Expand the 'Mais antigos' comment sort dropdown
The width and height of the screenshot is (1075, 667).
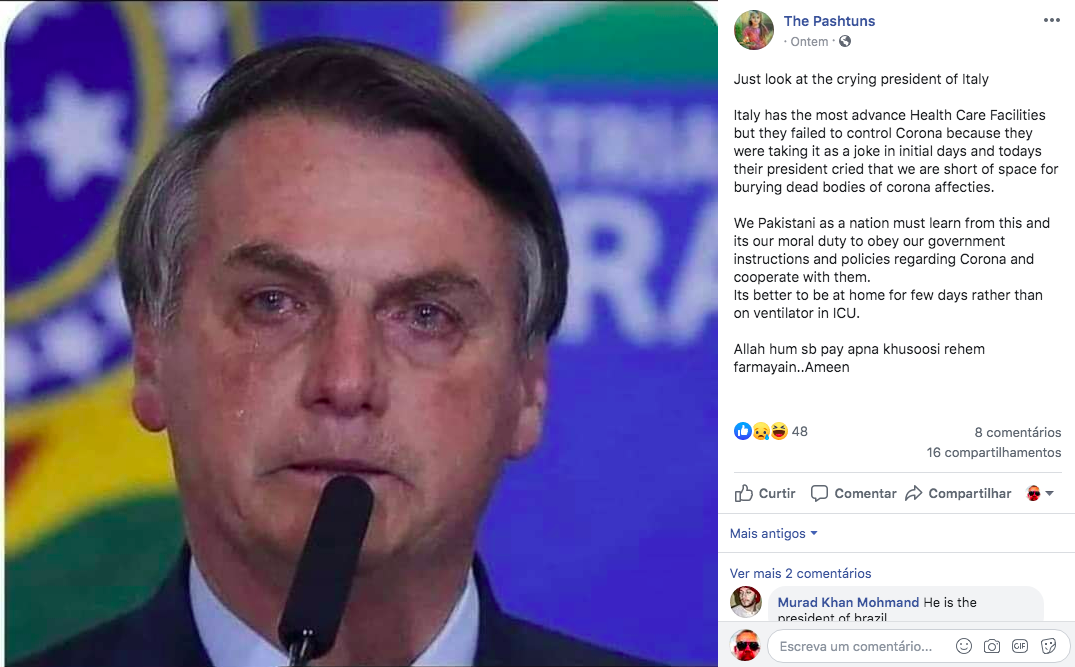[773, 533]
